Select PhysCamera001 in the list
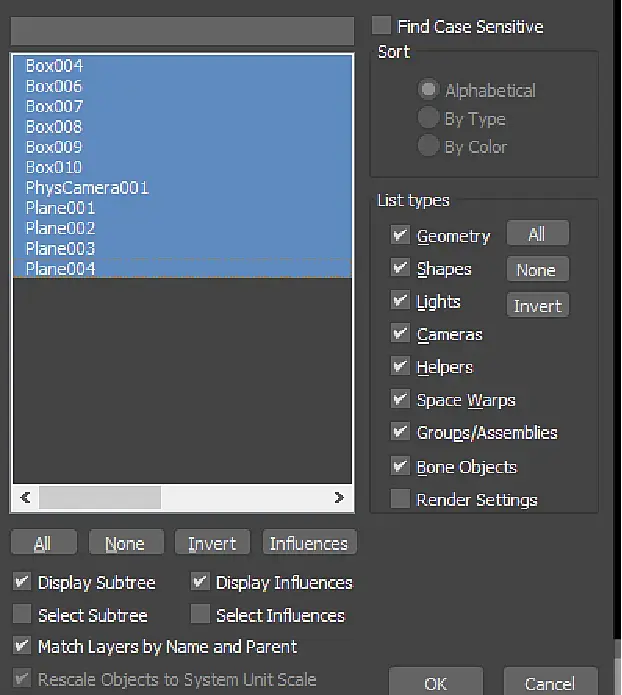 [87, 187]
